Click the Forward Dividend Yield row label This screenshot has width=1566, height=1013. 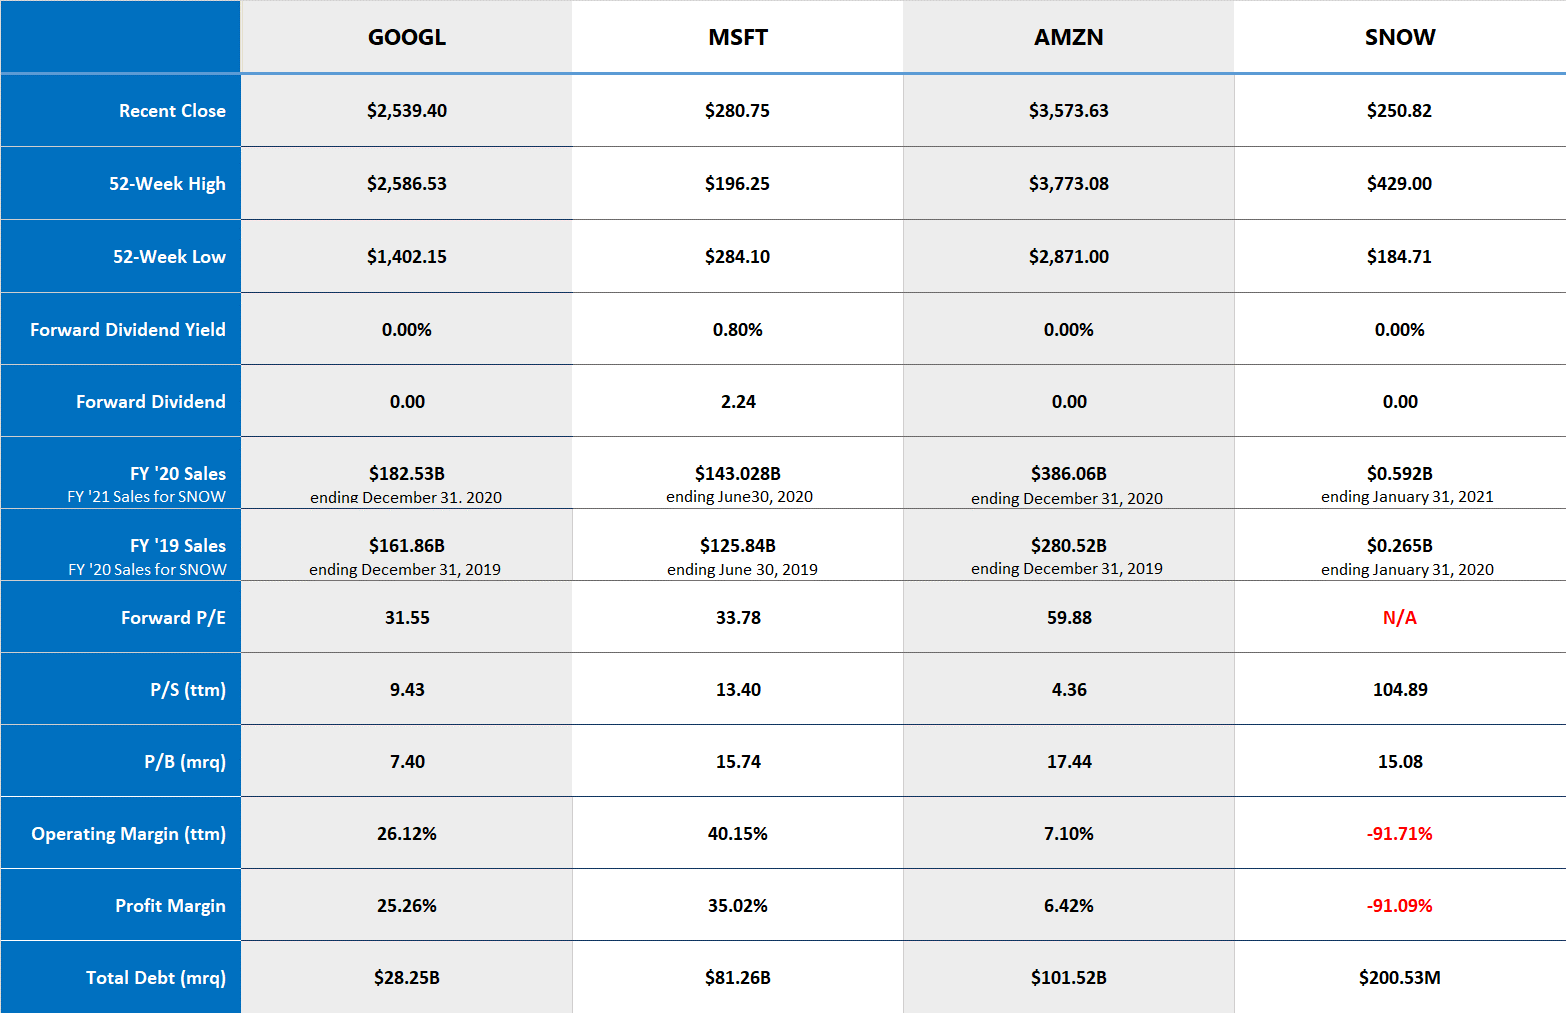pyautogui.click(x=128, y=330)
